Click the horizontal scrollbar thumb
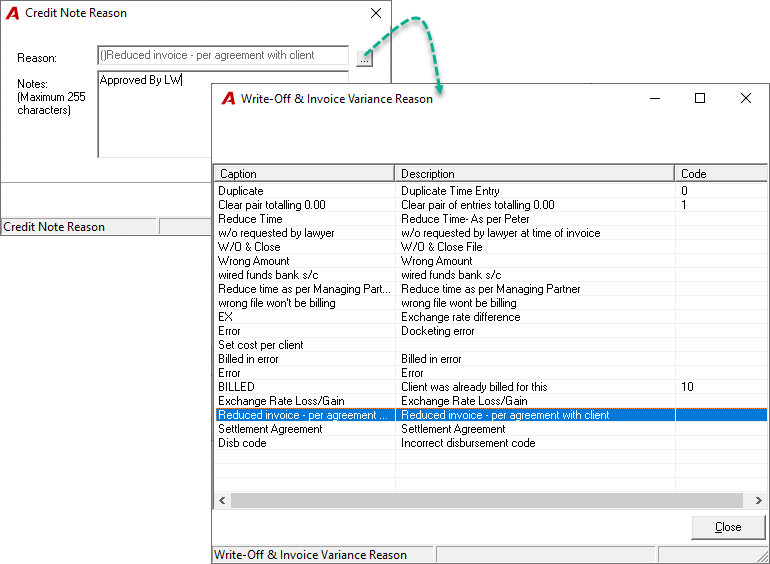The image size is (770, 564). 487,501
